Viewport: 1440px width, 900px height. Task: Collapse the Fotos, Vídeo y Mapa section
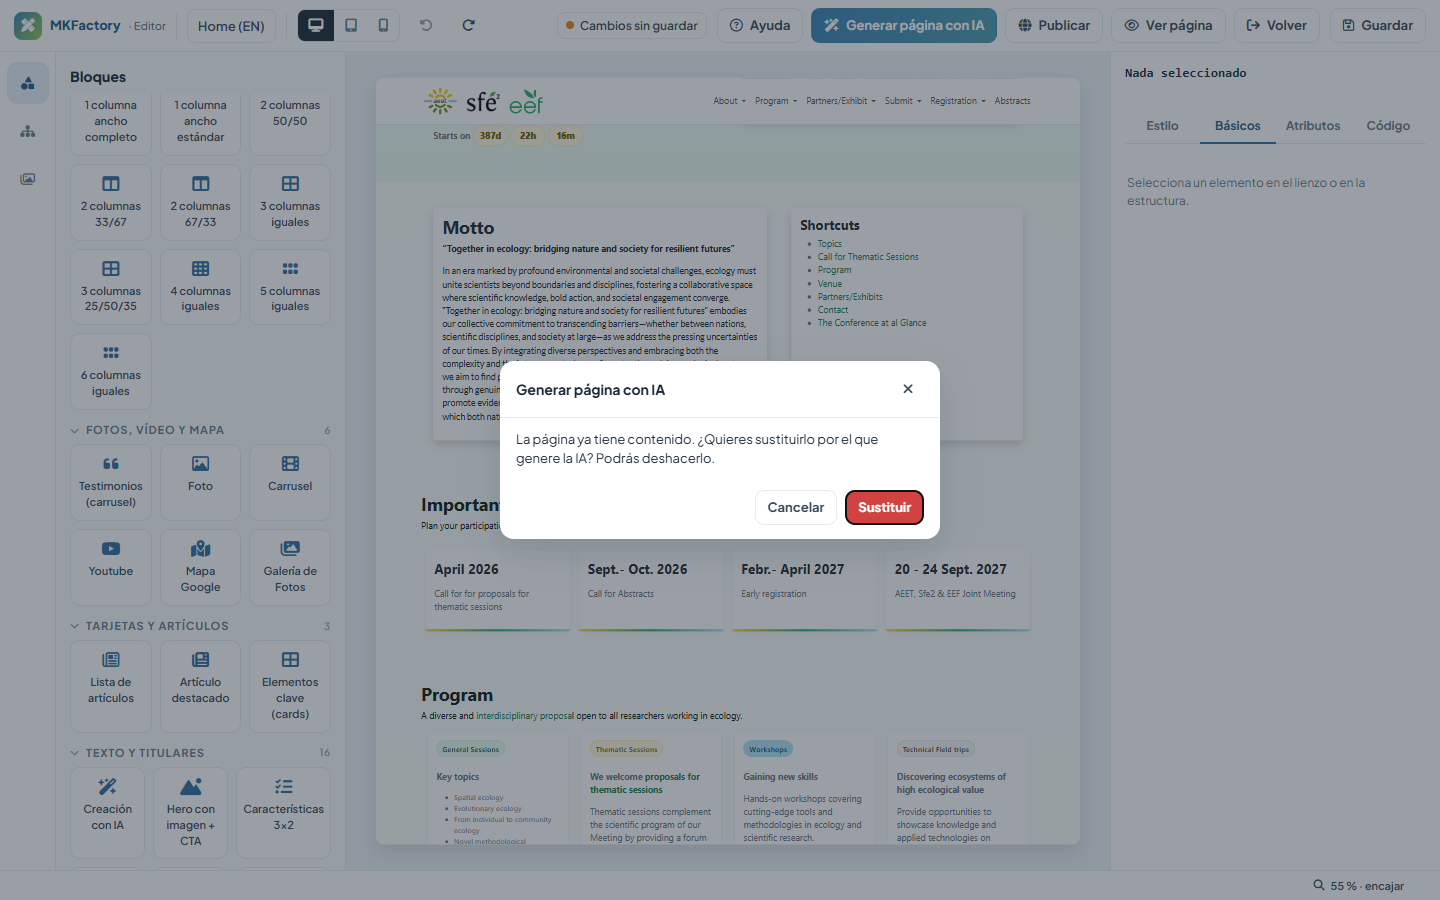coord(200,430)
